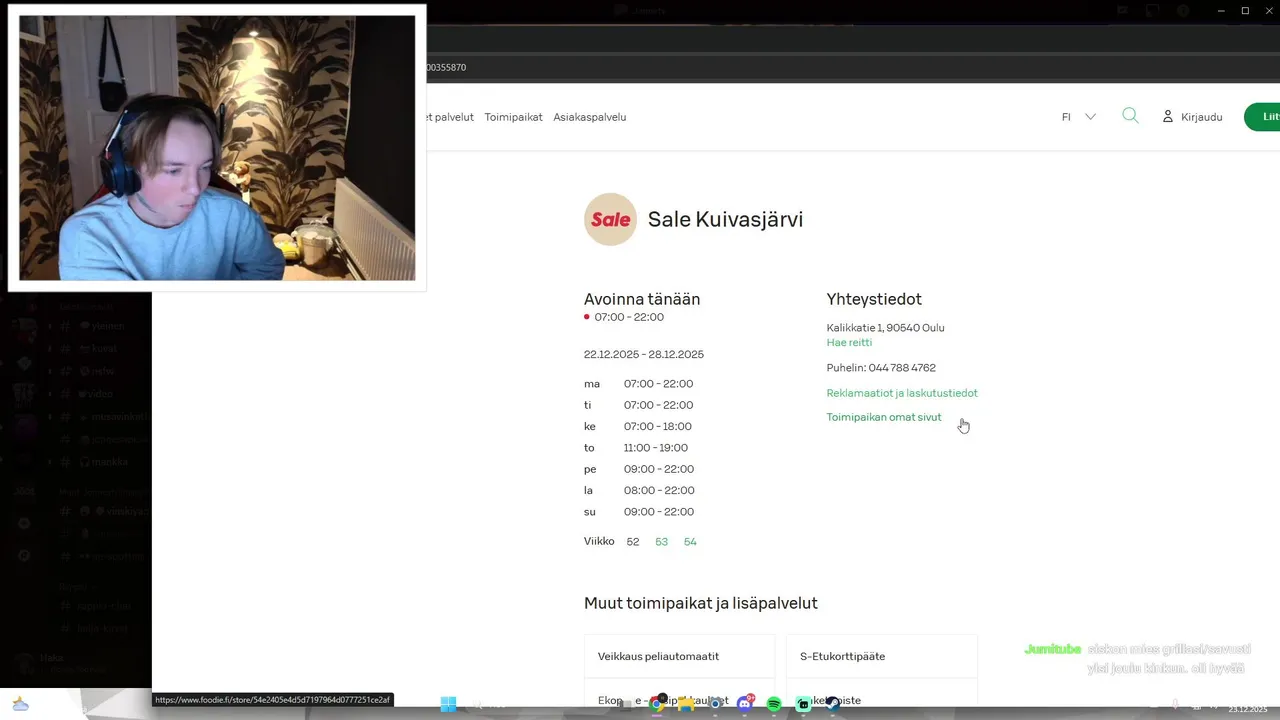The height and width of the screenshot is (720, 1280).
Task: Click date range 22.12.2025 - 28.12.2025
Action: point(644,354)
